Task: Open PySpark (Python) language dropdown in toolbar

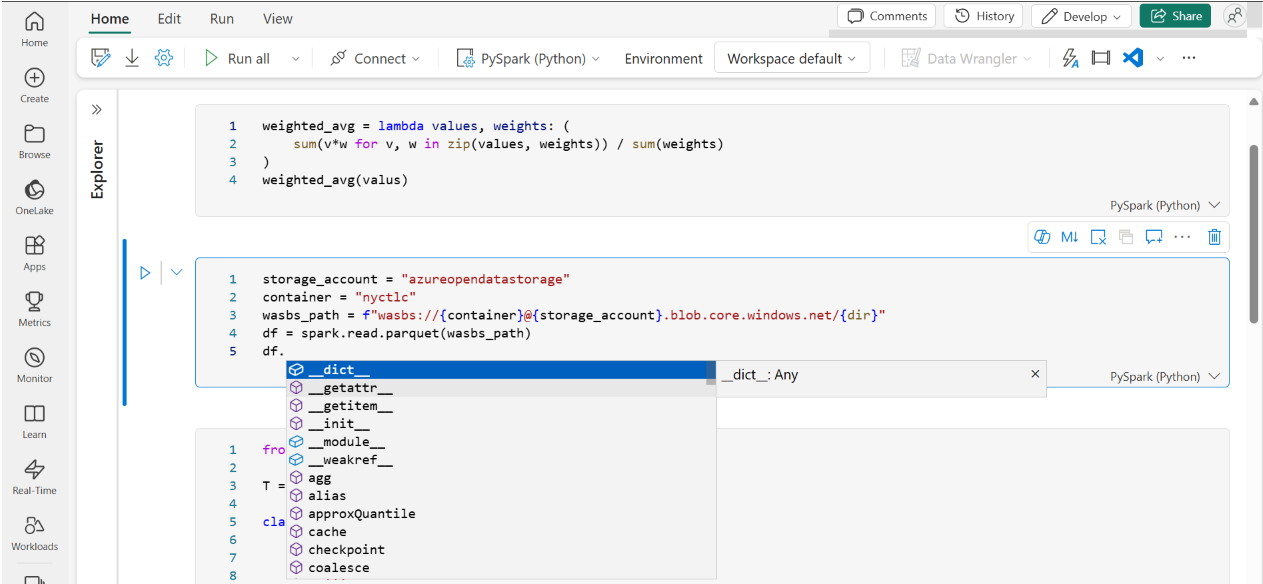Action: coord(528,59)
